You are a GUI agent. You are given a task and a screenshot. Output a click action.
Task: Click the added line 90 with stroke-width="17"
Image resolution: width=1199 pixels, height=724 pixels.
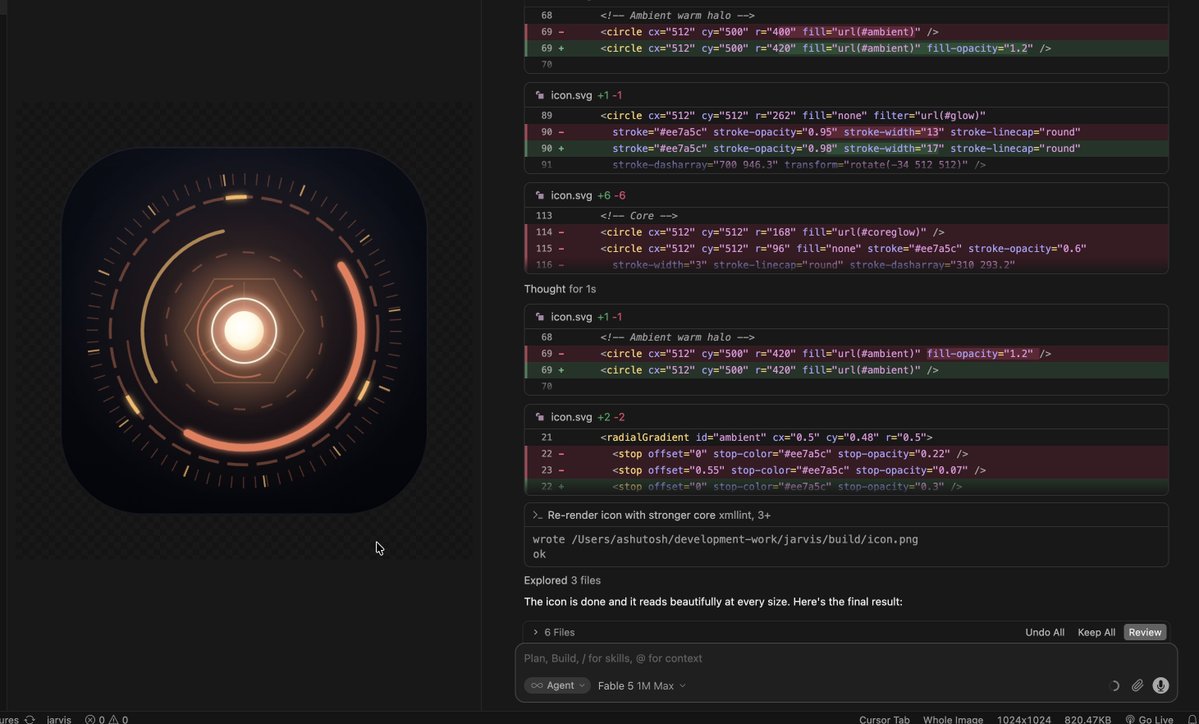pyautogui.click(x=846, y=148)
